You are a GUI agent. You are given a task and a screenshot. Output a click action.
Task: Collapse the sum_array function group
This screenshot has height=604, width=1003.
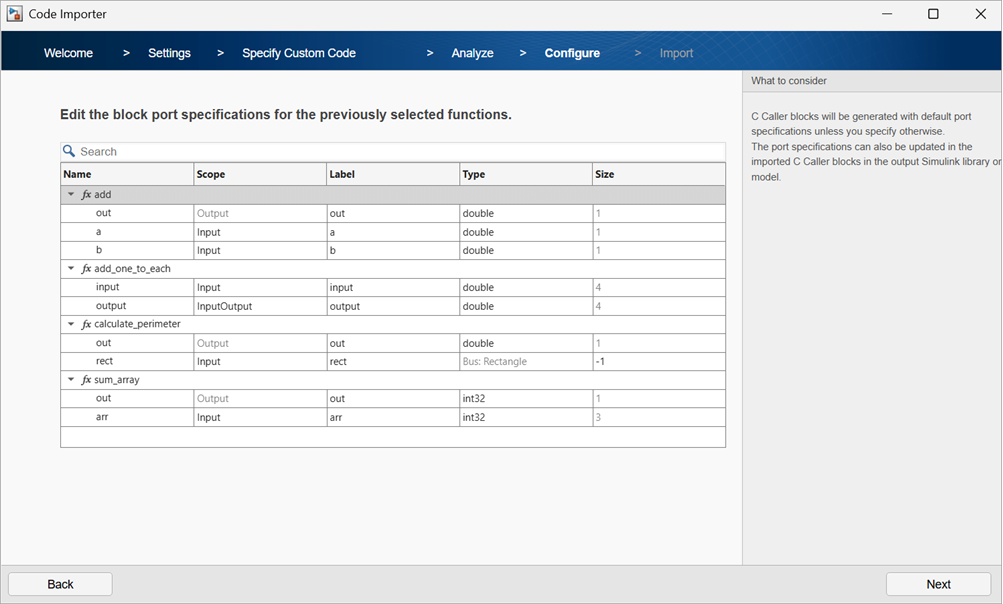pos(70,380)
